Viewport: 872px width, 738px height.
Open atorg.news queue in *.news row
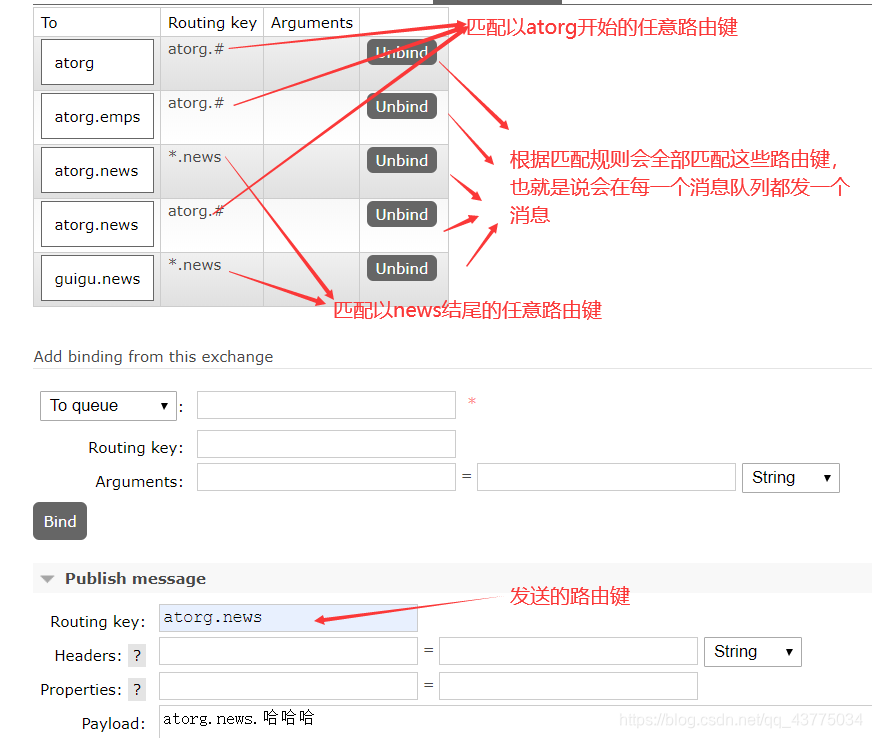tap(96, 171)
